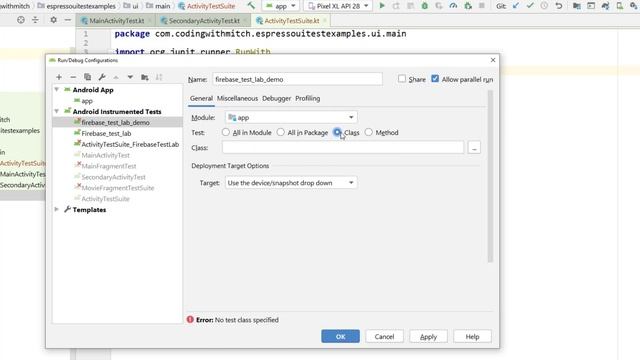Switch to the General tab
This screenshot has height=360, width=640.
coord(201,98)
